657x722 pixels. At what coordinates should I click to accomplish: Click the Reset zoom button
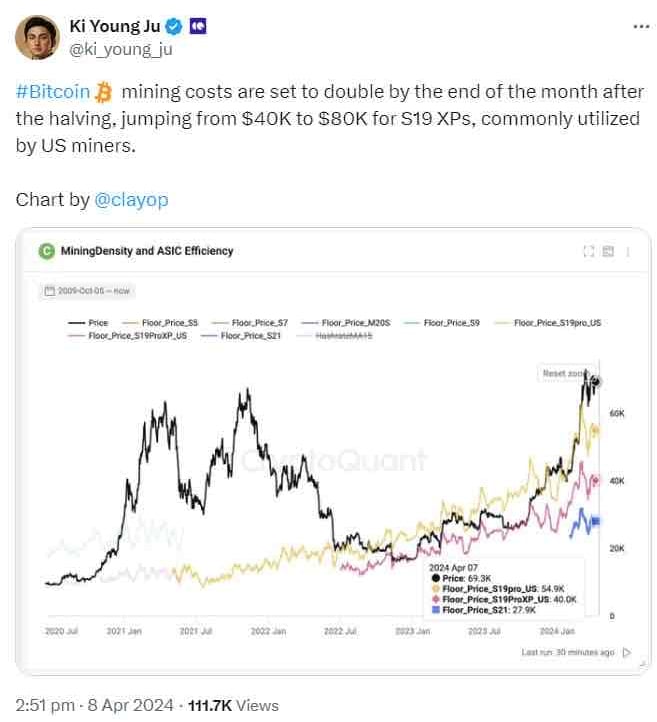pos(564,373)
